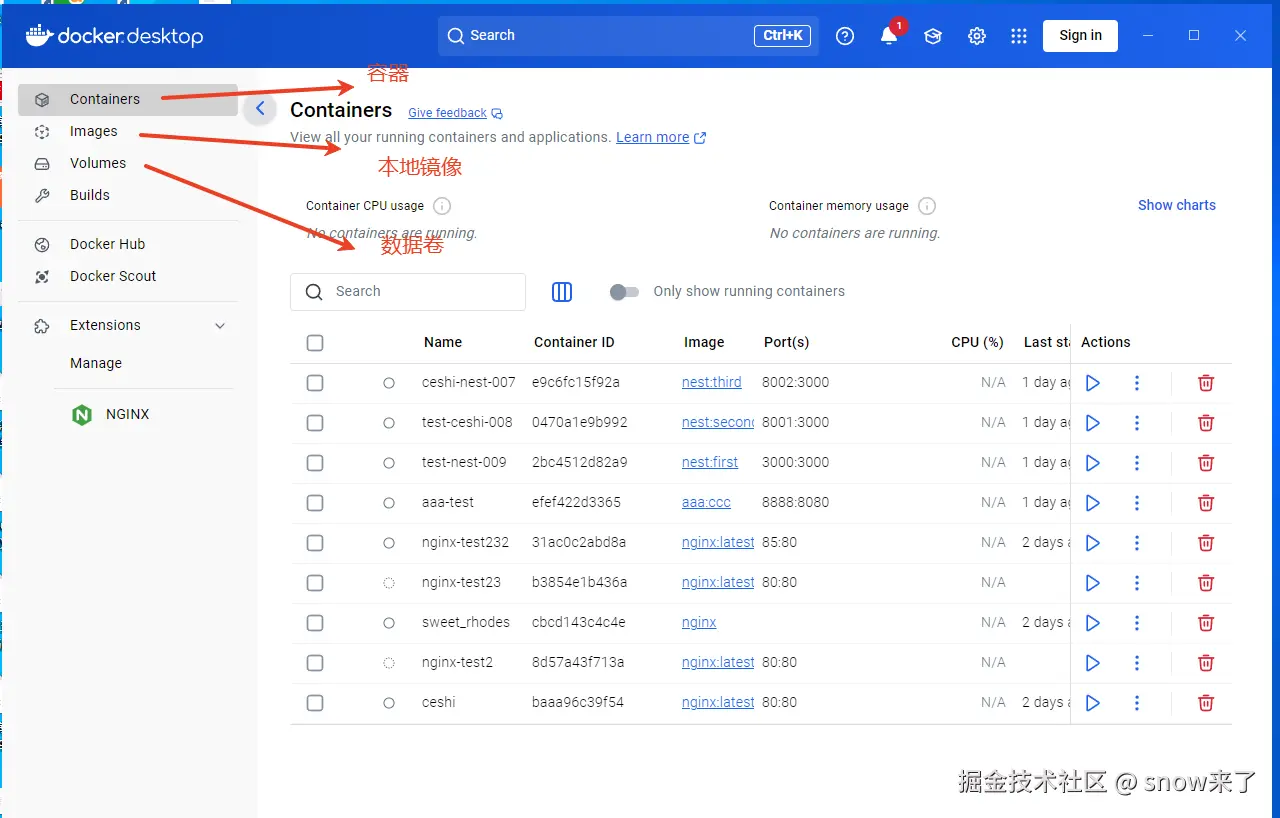Image resolution: width=1280 pixels, height=818 pixels.
Task: Click the Sign in button
Action: point(1080,36)
